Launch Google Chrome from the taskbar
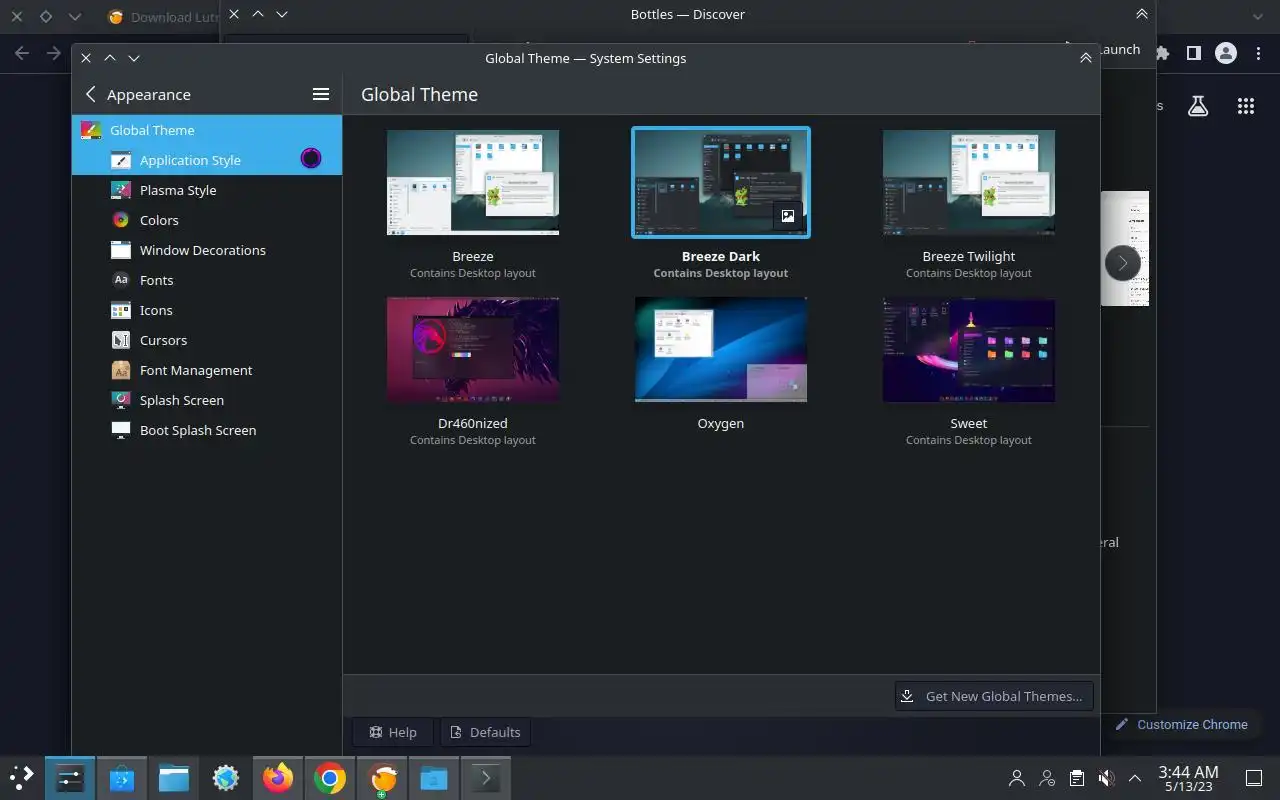The image size is (1280, 800). click(330, 778)
